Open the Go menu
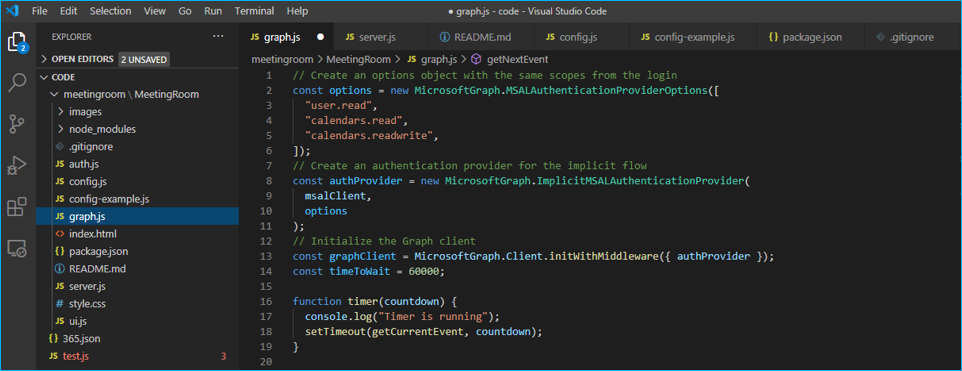 (185, 11)
